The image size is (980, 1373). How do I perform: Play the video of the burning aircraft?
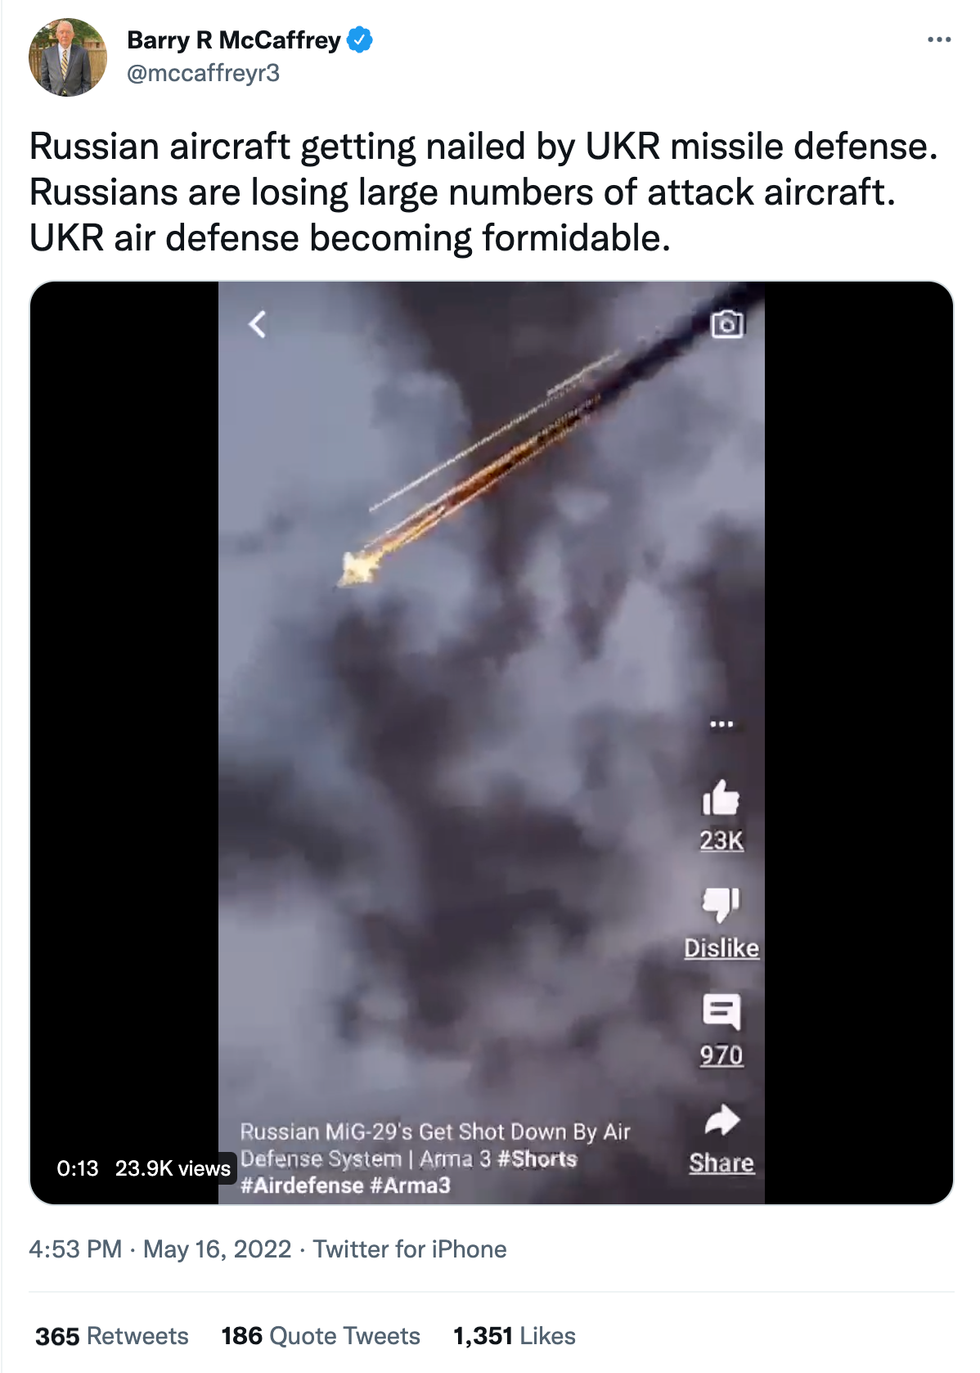pyautogui.click(x=491, y=742)
